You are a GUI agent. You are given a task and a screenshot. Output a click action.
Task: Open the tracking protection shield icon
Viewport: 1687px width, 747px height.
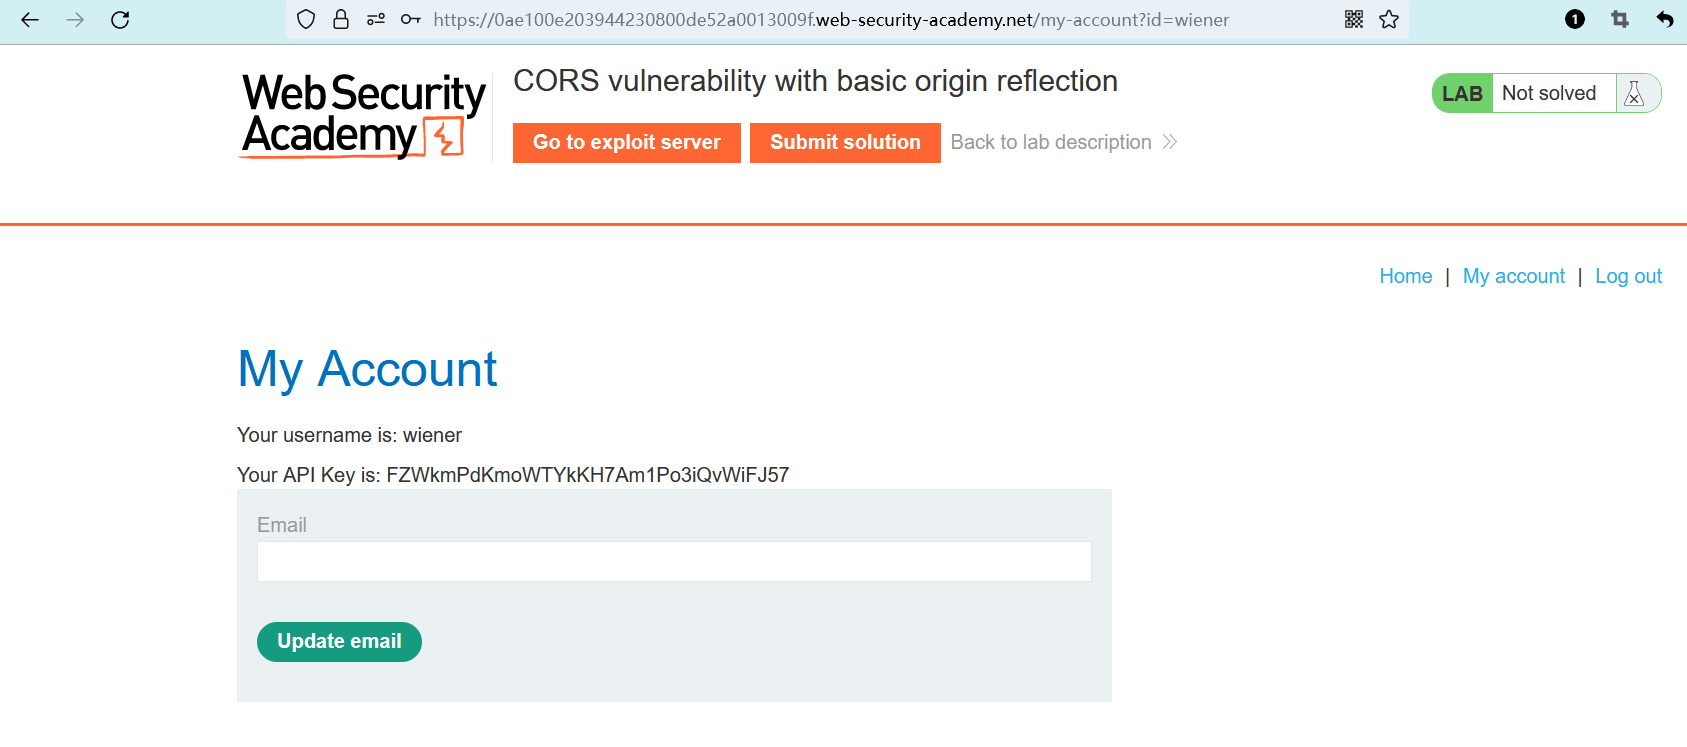pyautogui.click(x=306, y=20)
